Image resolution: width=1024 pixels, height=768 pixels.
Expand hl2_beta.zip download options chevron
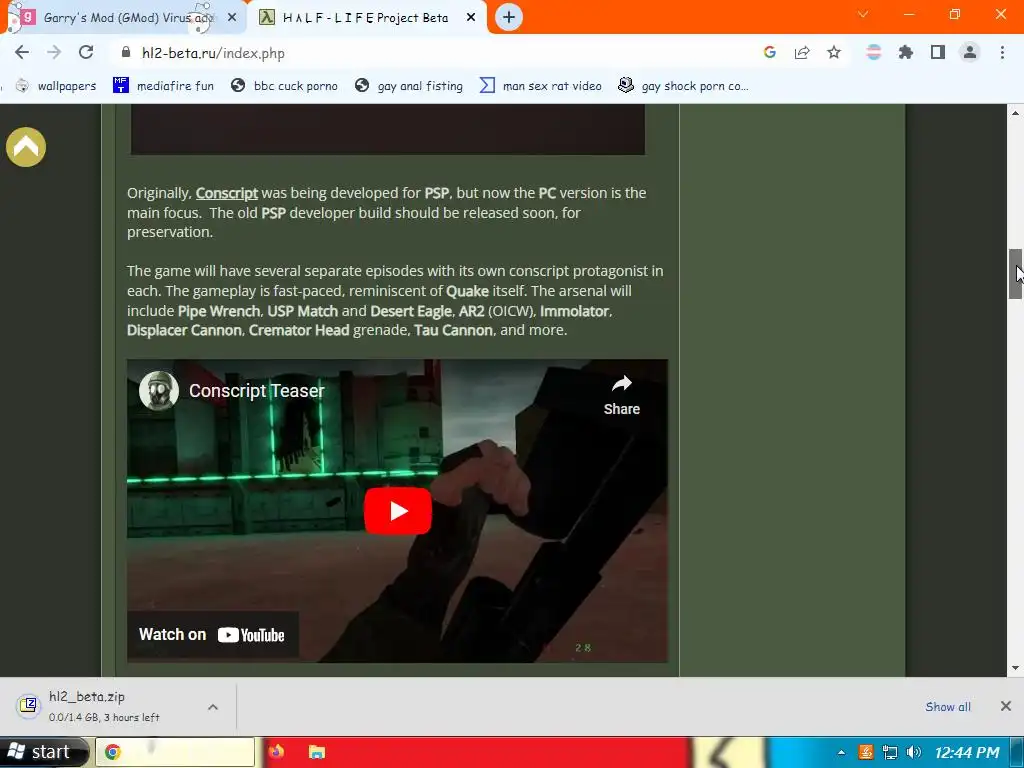tap(213, 707)
